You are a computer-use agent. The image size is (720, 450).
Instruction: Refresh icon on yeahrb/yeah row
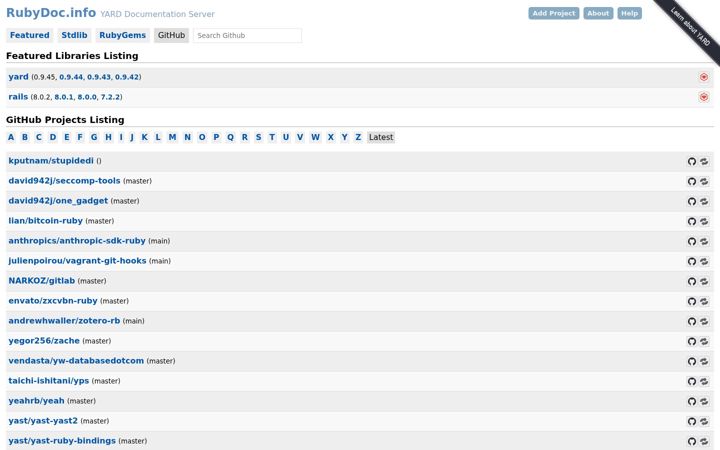click(x=704, y=401)
